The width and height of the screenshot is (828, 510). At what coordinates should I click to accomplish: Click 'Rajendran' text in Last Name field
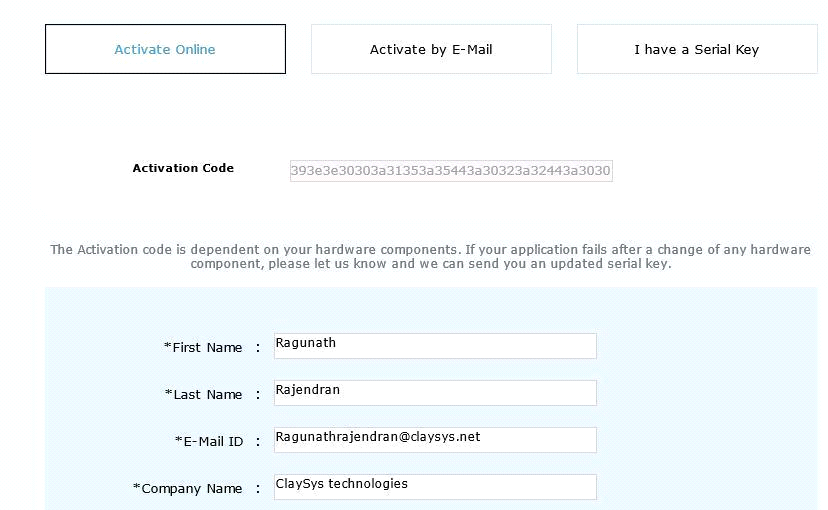(308, 389)
